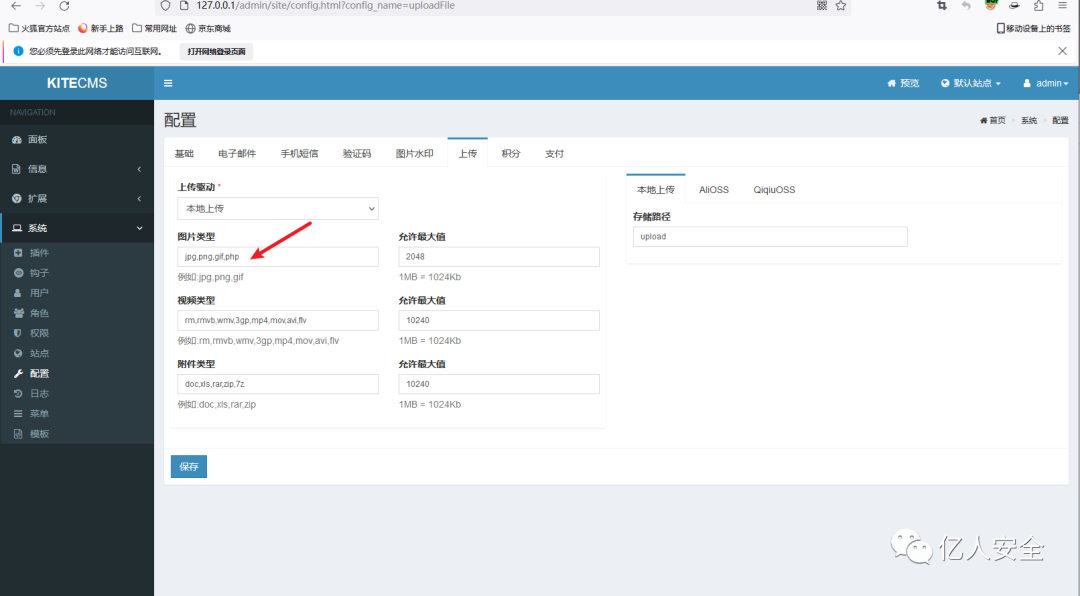Click 打开网络登录页面 button
The height and width of the screenshot is (596, 1080).
click(216, 52)
